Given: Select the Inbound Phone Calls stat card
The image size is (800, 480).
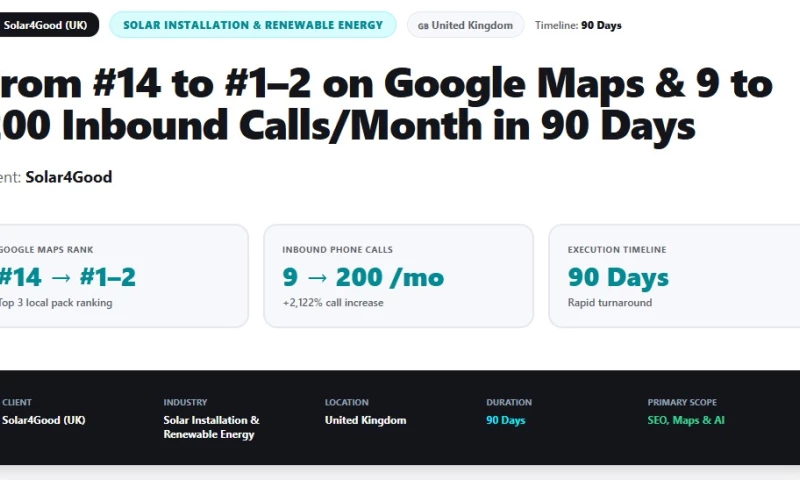Looking at the screenshot, I should [x=398, y=276].
